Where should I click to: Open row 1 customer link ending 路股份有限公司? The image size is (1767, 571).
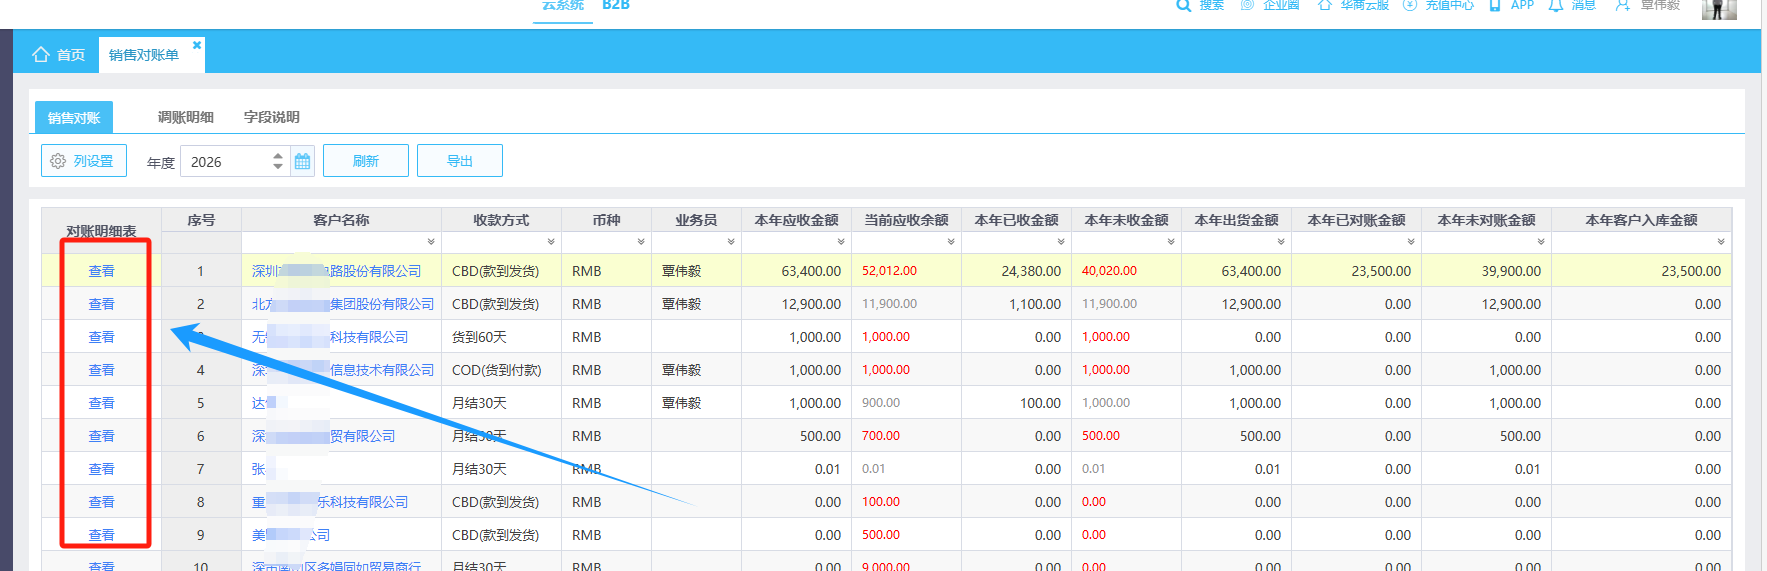click(336, 271)
